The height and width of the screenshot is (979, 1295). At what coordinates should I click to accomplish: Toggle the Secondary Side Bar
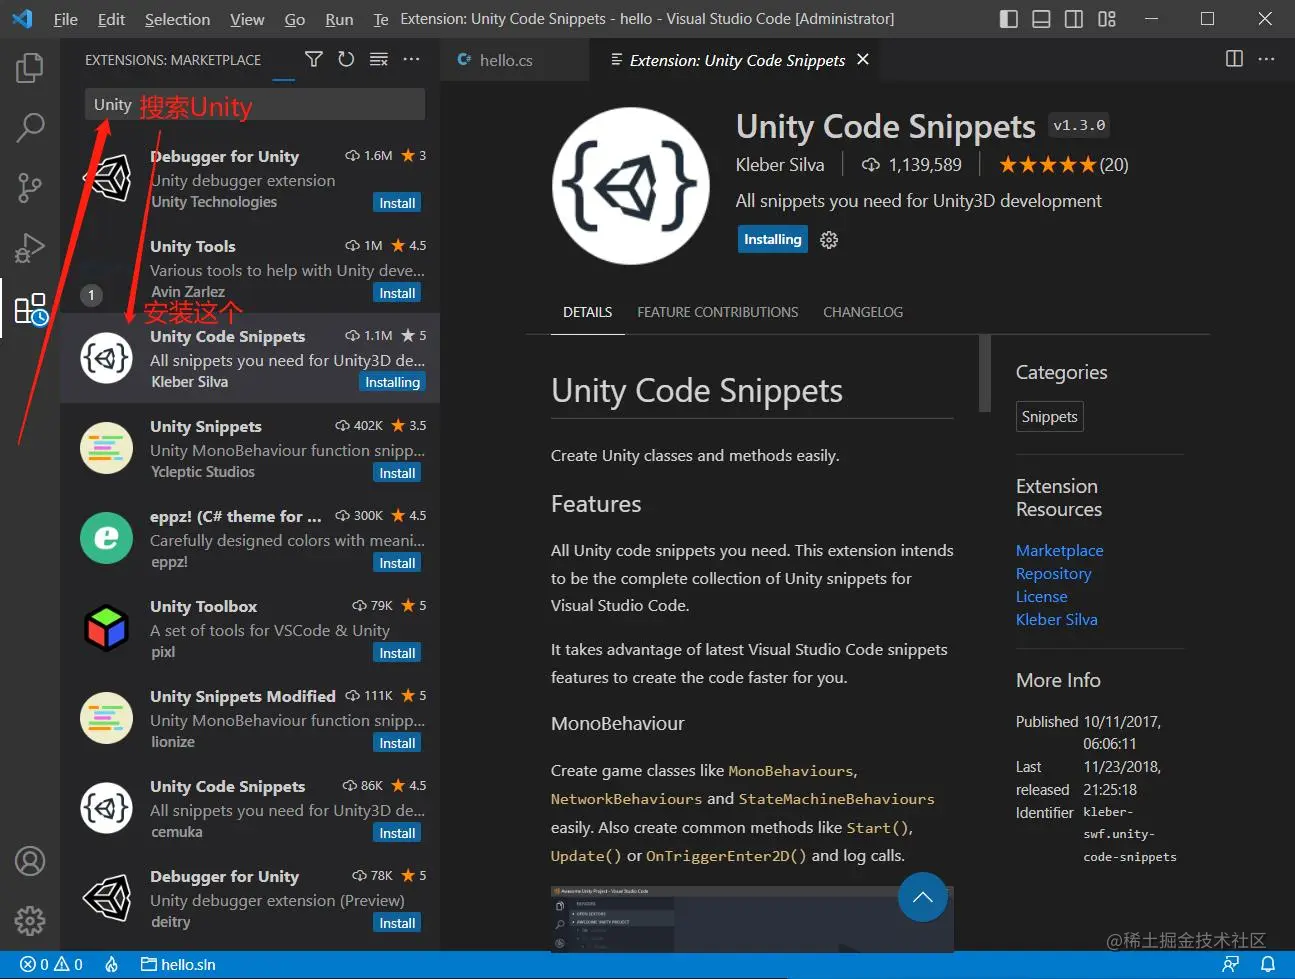click(x=1073, y=18)
